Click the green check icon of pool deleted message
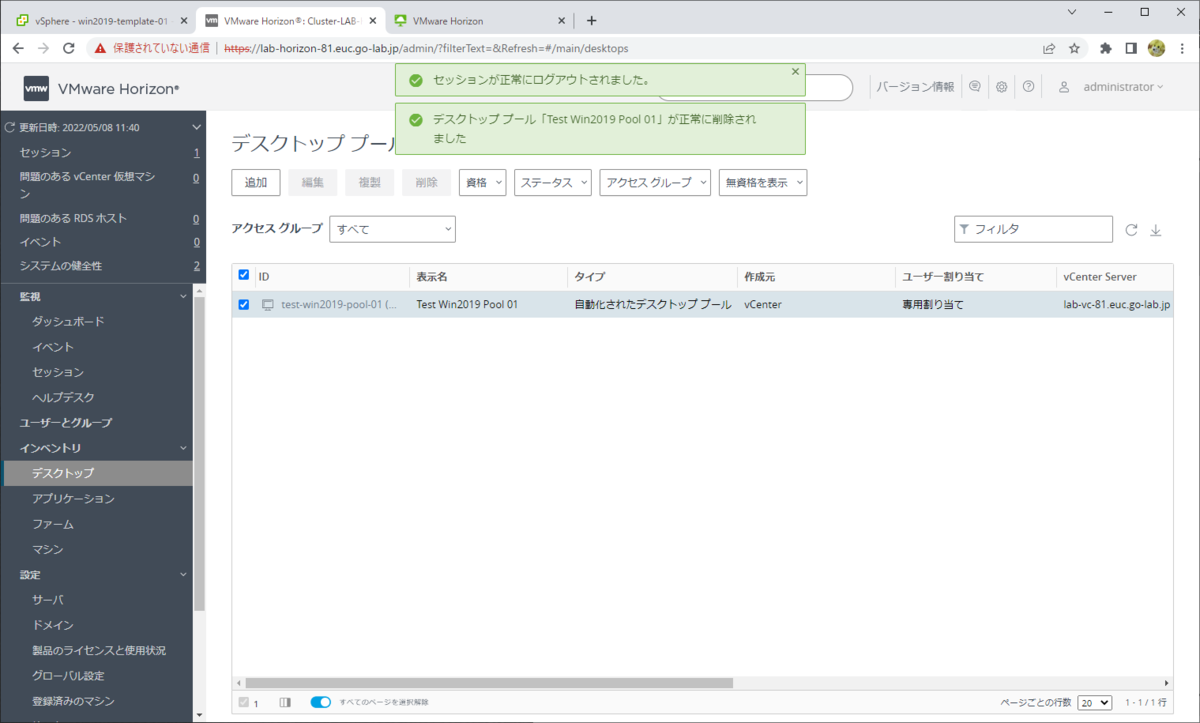1200x723 pixels. (416, 120)
